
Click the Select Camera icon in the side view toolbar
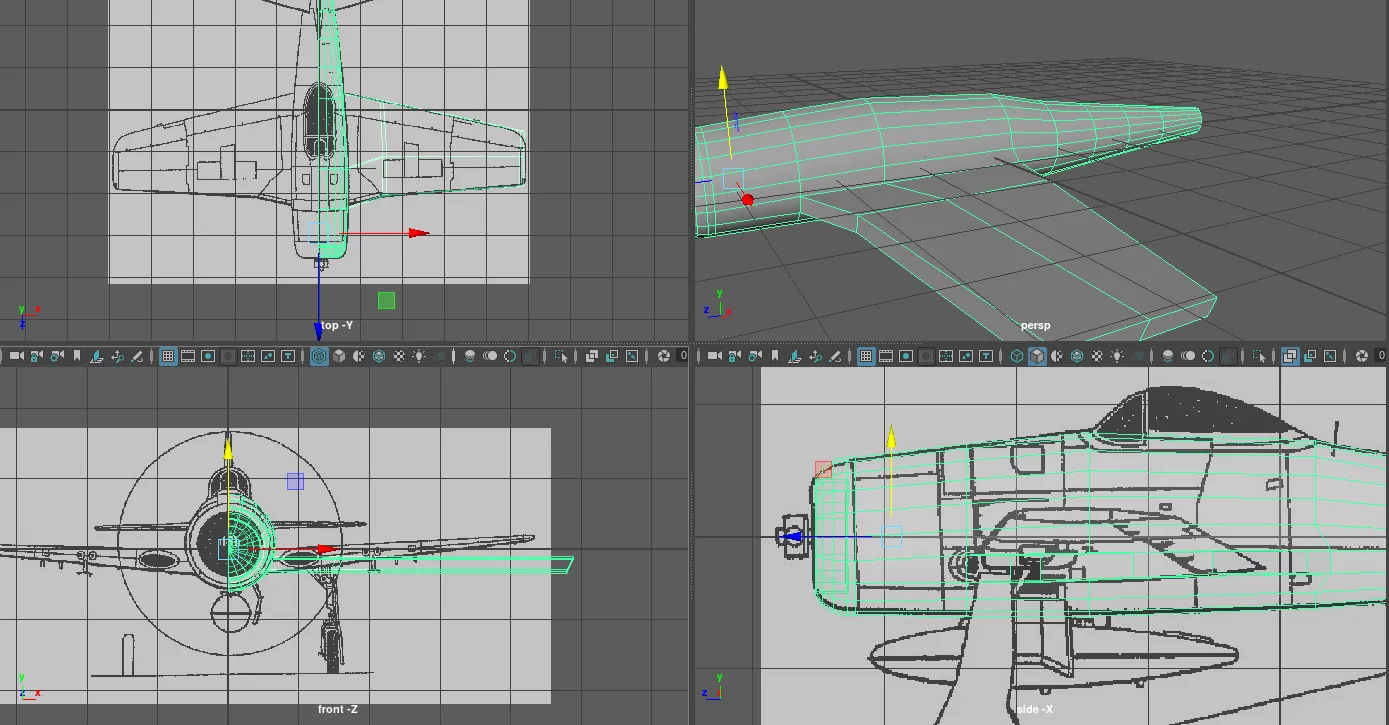point(715,356)
